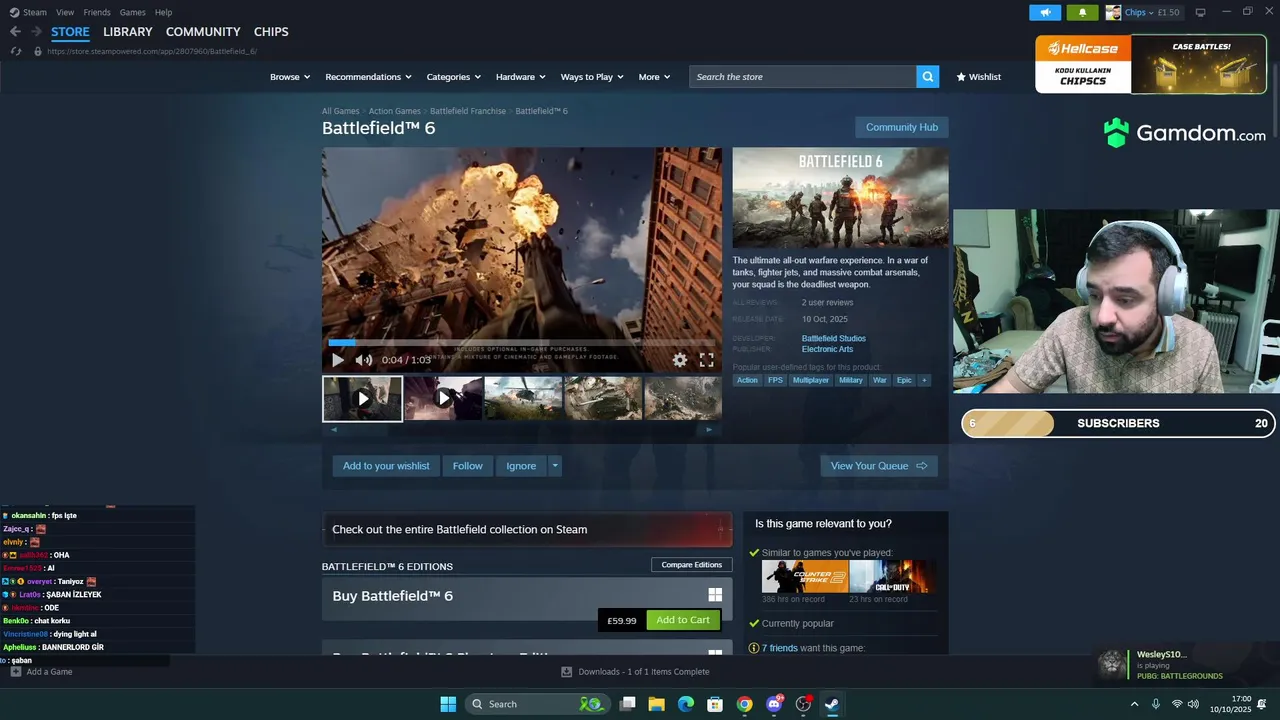Click Compare Editions button
The image size is (1280, 720).
pyautogui.click(x=692, y=565)
